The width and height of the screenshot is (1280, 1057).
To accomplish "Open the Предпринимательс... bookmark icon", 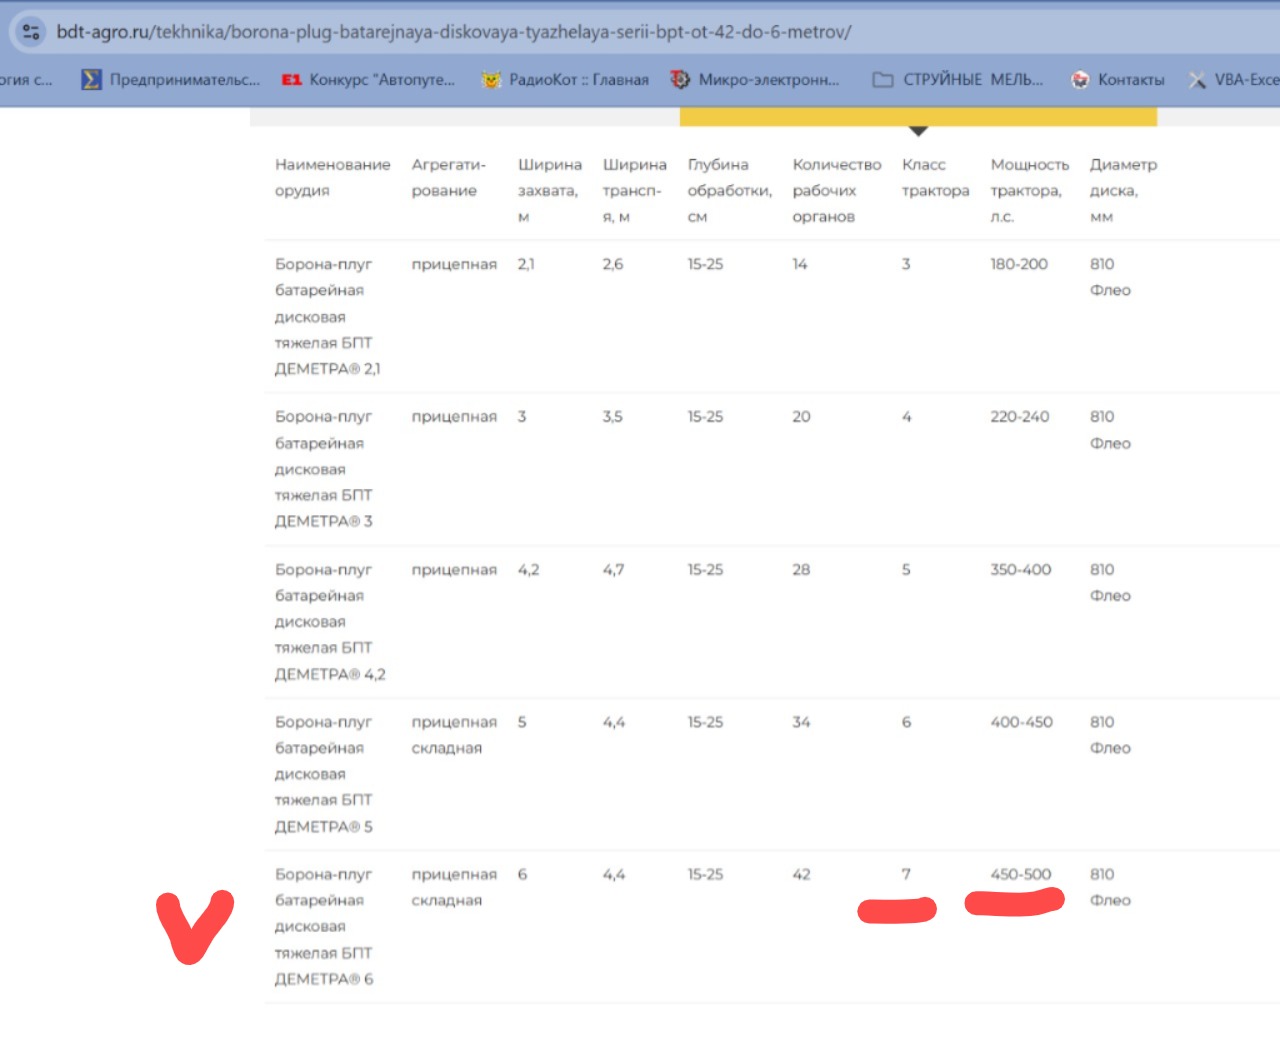I will pyautogui.click(x=91, y=80).
